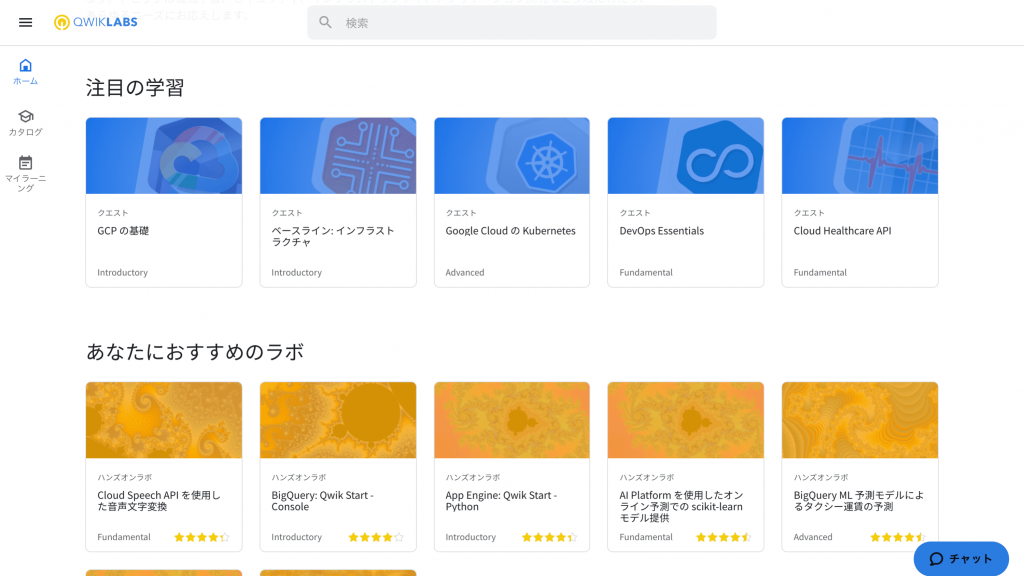The width and height of the screenshot is (1024, 576).
Task: Click BigQuery: Qwik Start - Console thumbnail
Action: (x=338, y=421)
